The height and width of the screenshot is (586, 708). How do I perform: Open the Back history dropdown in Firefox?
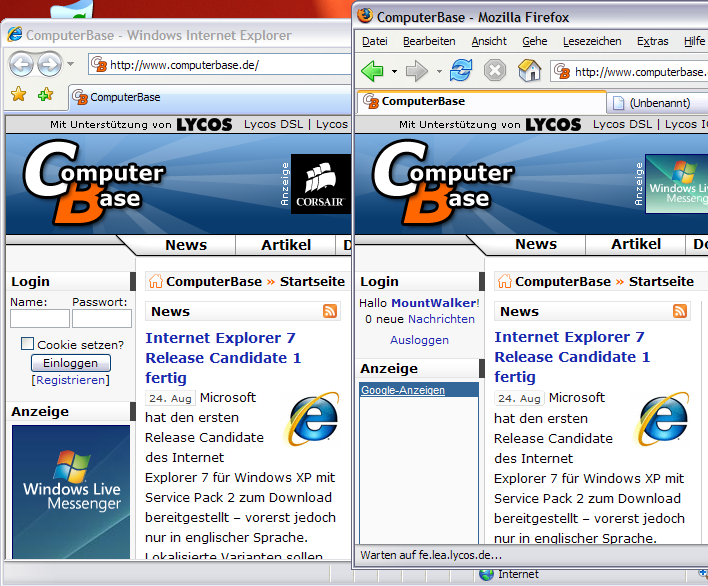pos(394,71)
